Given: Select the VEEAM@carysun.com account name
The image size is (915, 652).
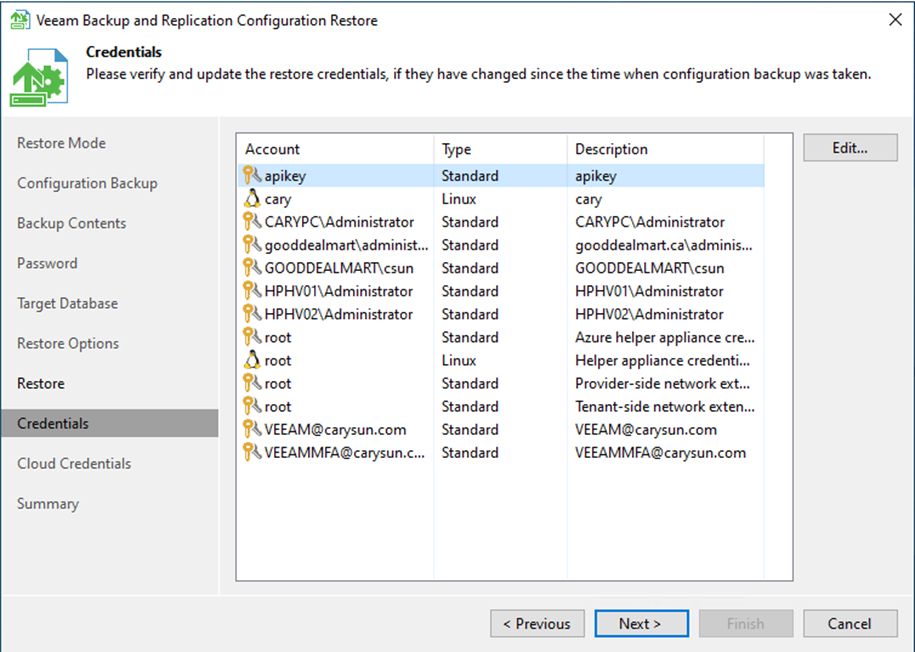Looking at the screenshot, I should [x=336, y=430].
